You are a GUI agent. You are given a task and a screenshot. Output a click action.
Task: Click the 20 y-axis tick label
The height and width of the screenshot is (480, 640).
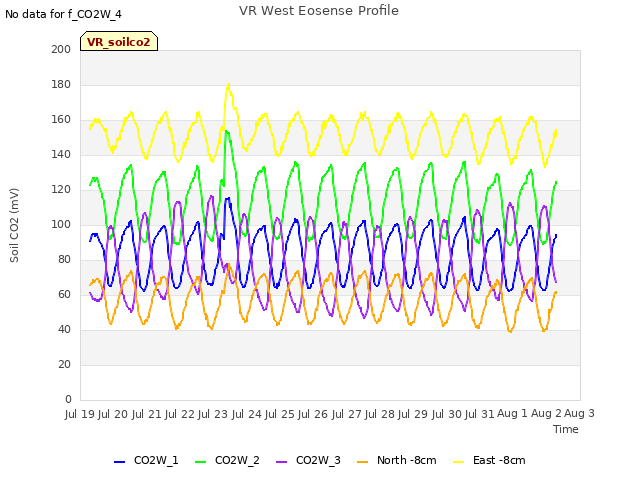tap(64, 364)
